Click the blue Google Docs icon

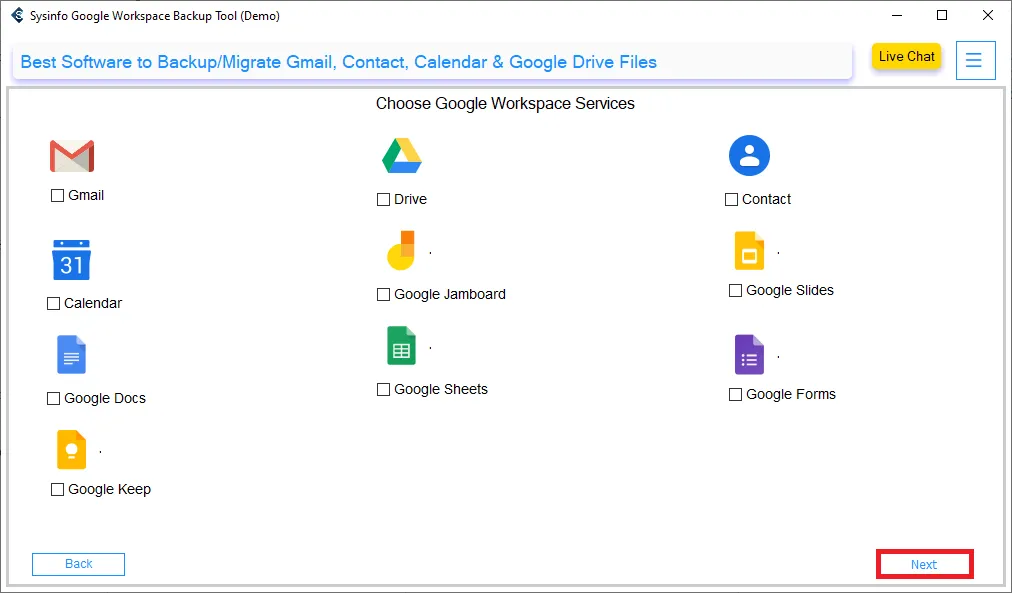click(x=71, y=355)
